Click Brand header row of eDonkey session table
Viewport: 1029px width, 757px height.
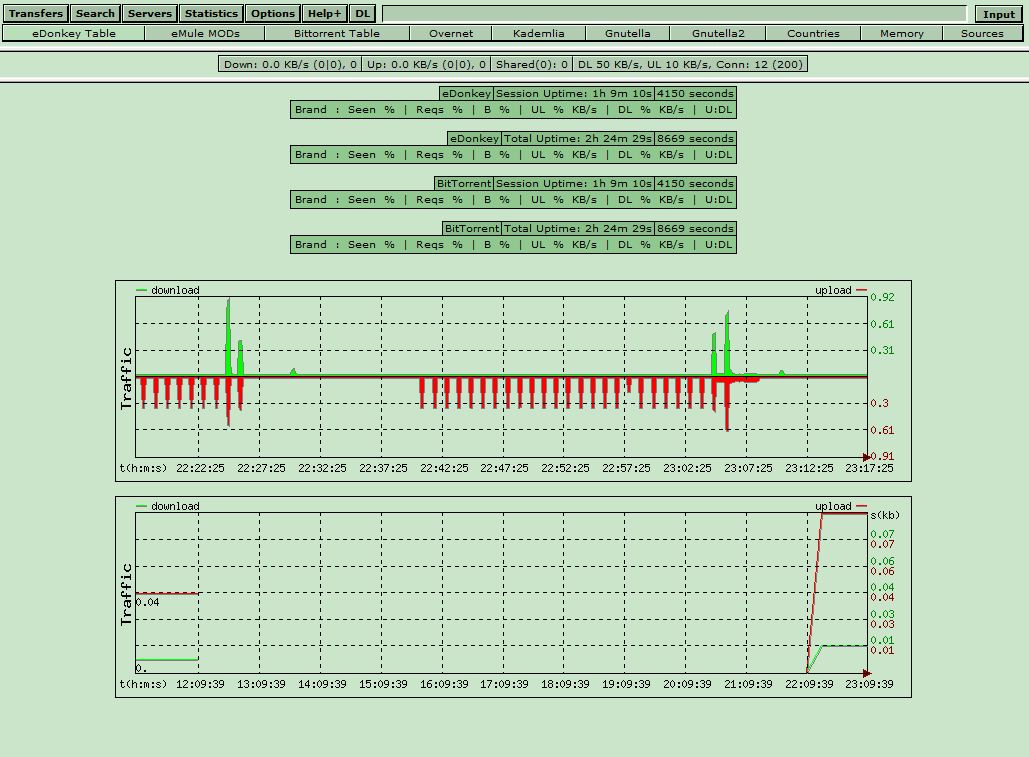click(x=513, y=110)
